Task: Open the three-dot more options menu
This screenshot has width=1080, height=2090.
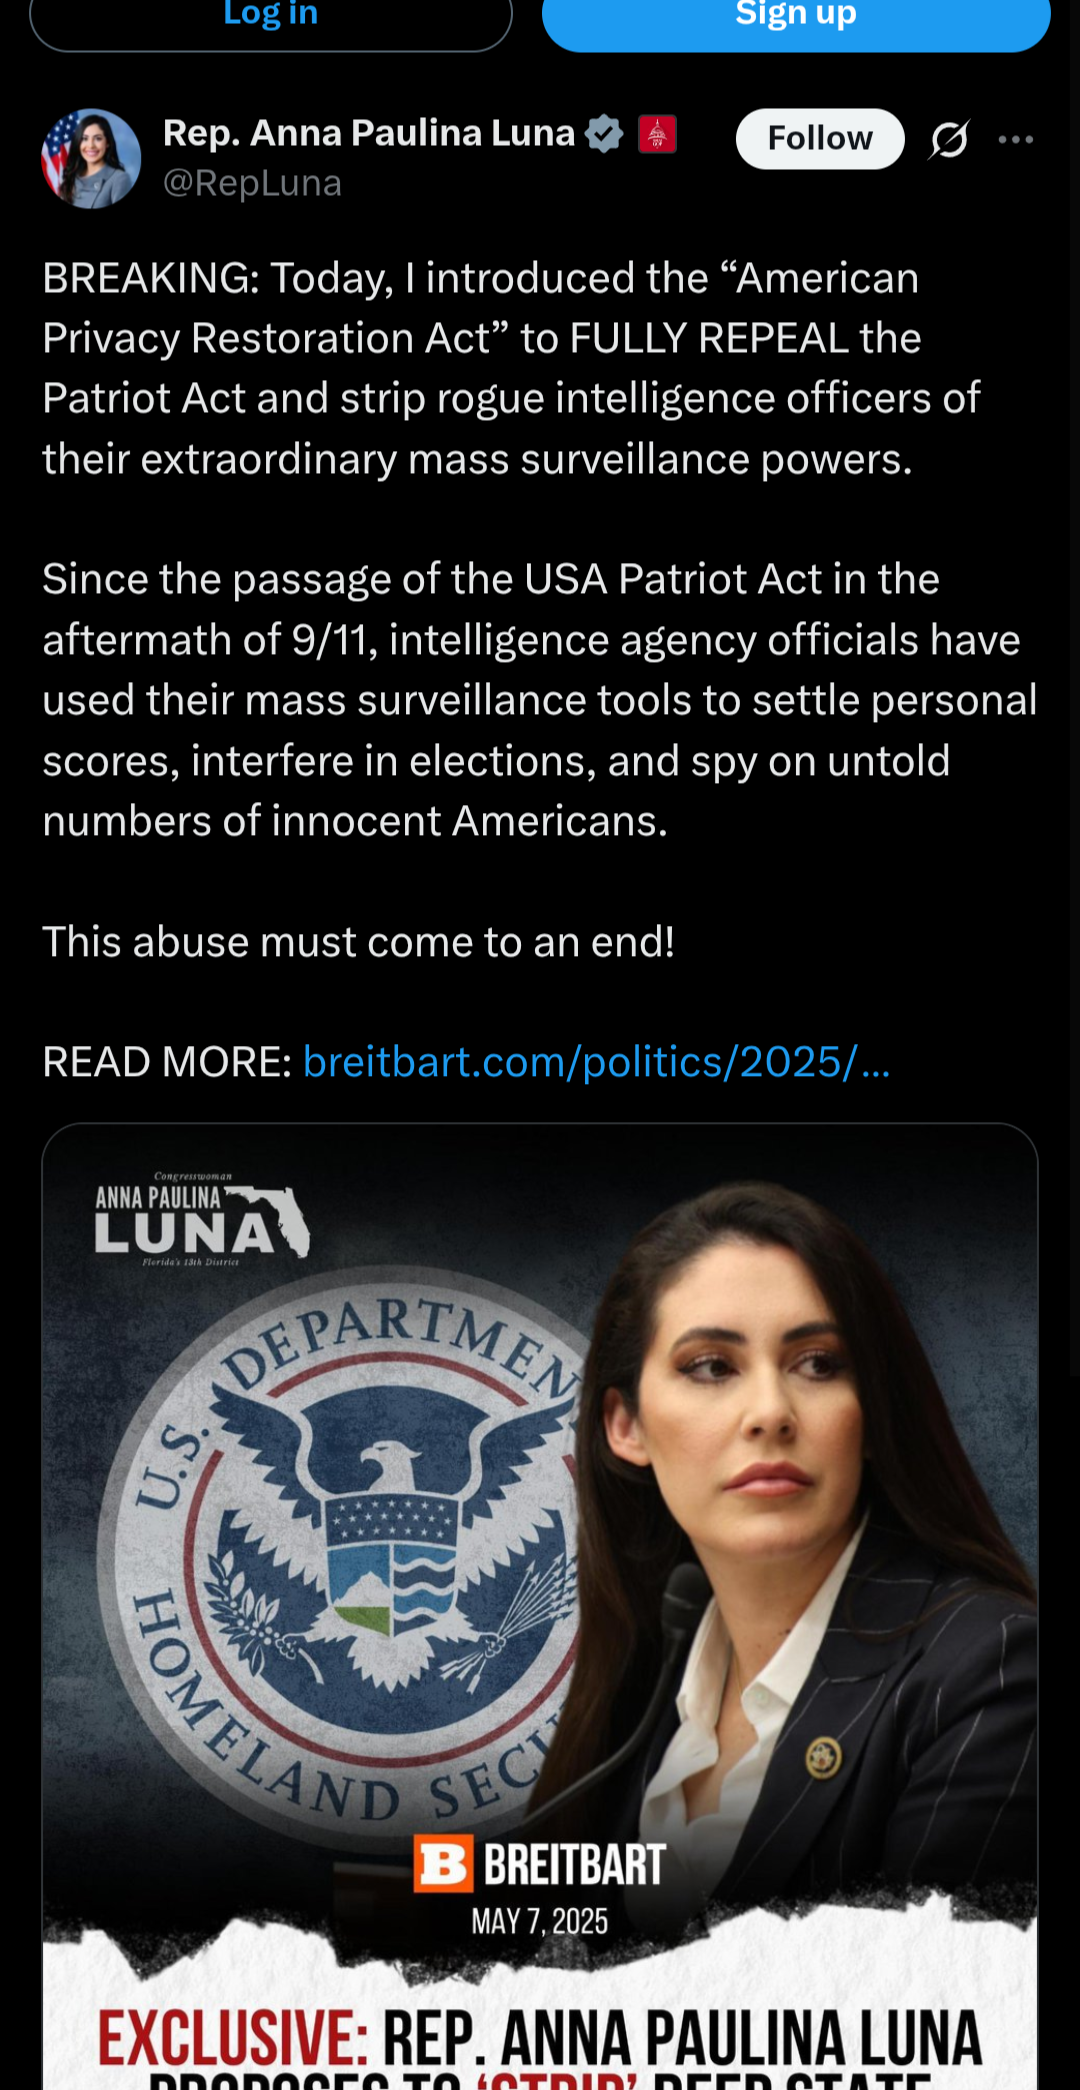Action: click(1016, 139)
